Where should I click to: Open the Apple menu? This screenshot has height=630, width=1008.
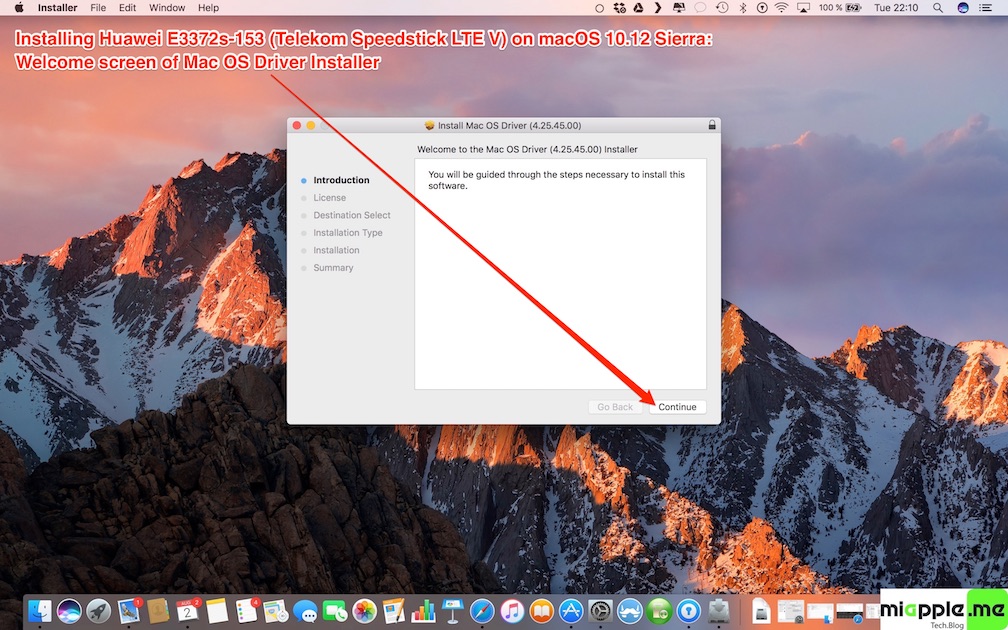(x=18, y=8)
